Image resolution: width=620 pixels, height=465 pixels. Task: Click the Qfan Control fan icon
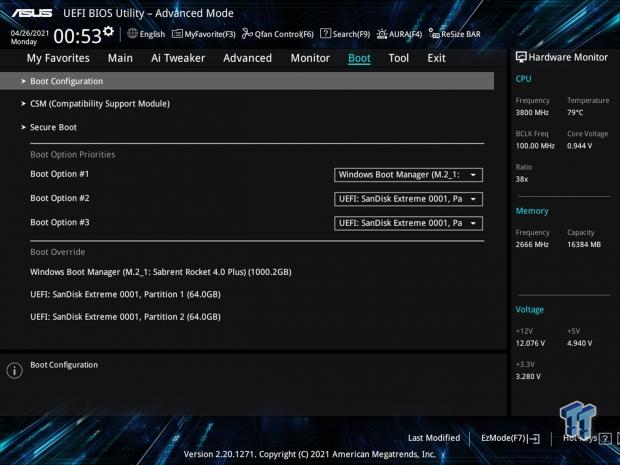coord(247,34)
